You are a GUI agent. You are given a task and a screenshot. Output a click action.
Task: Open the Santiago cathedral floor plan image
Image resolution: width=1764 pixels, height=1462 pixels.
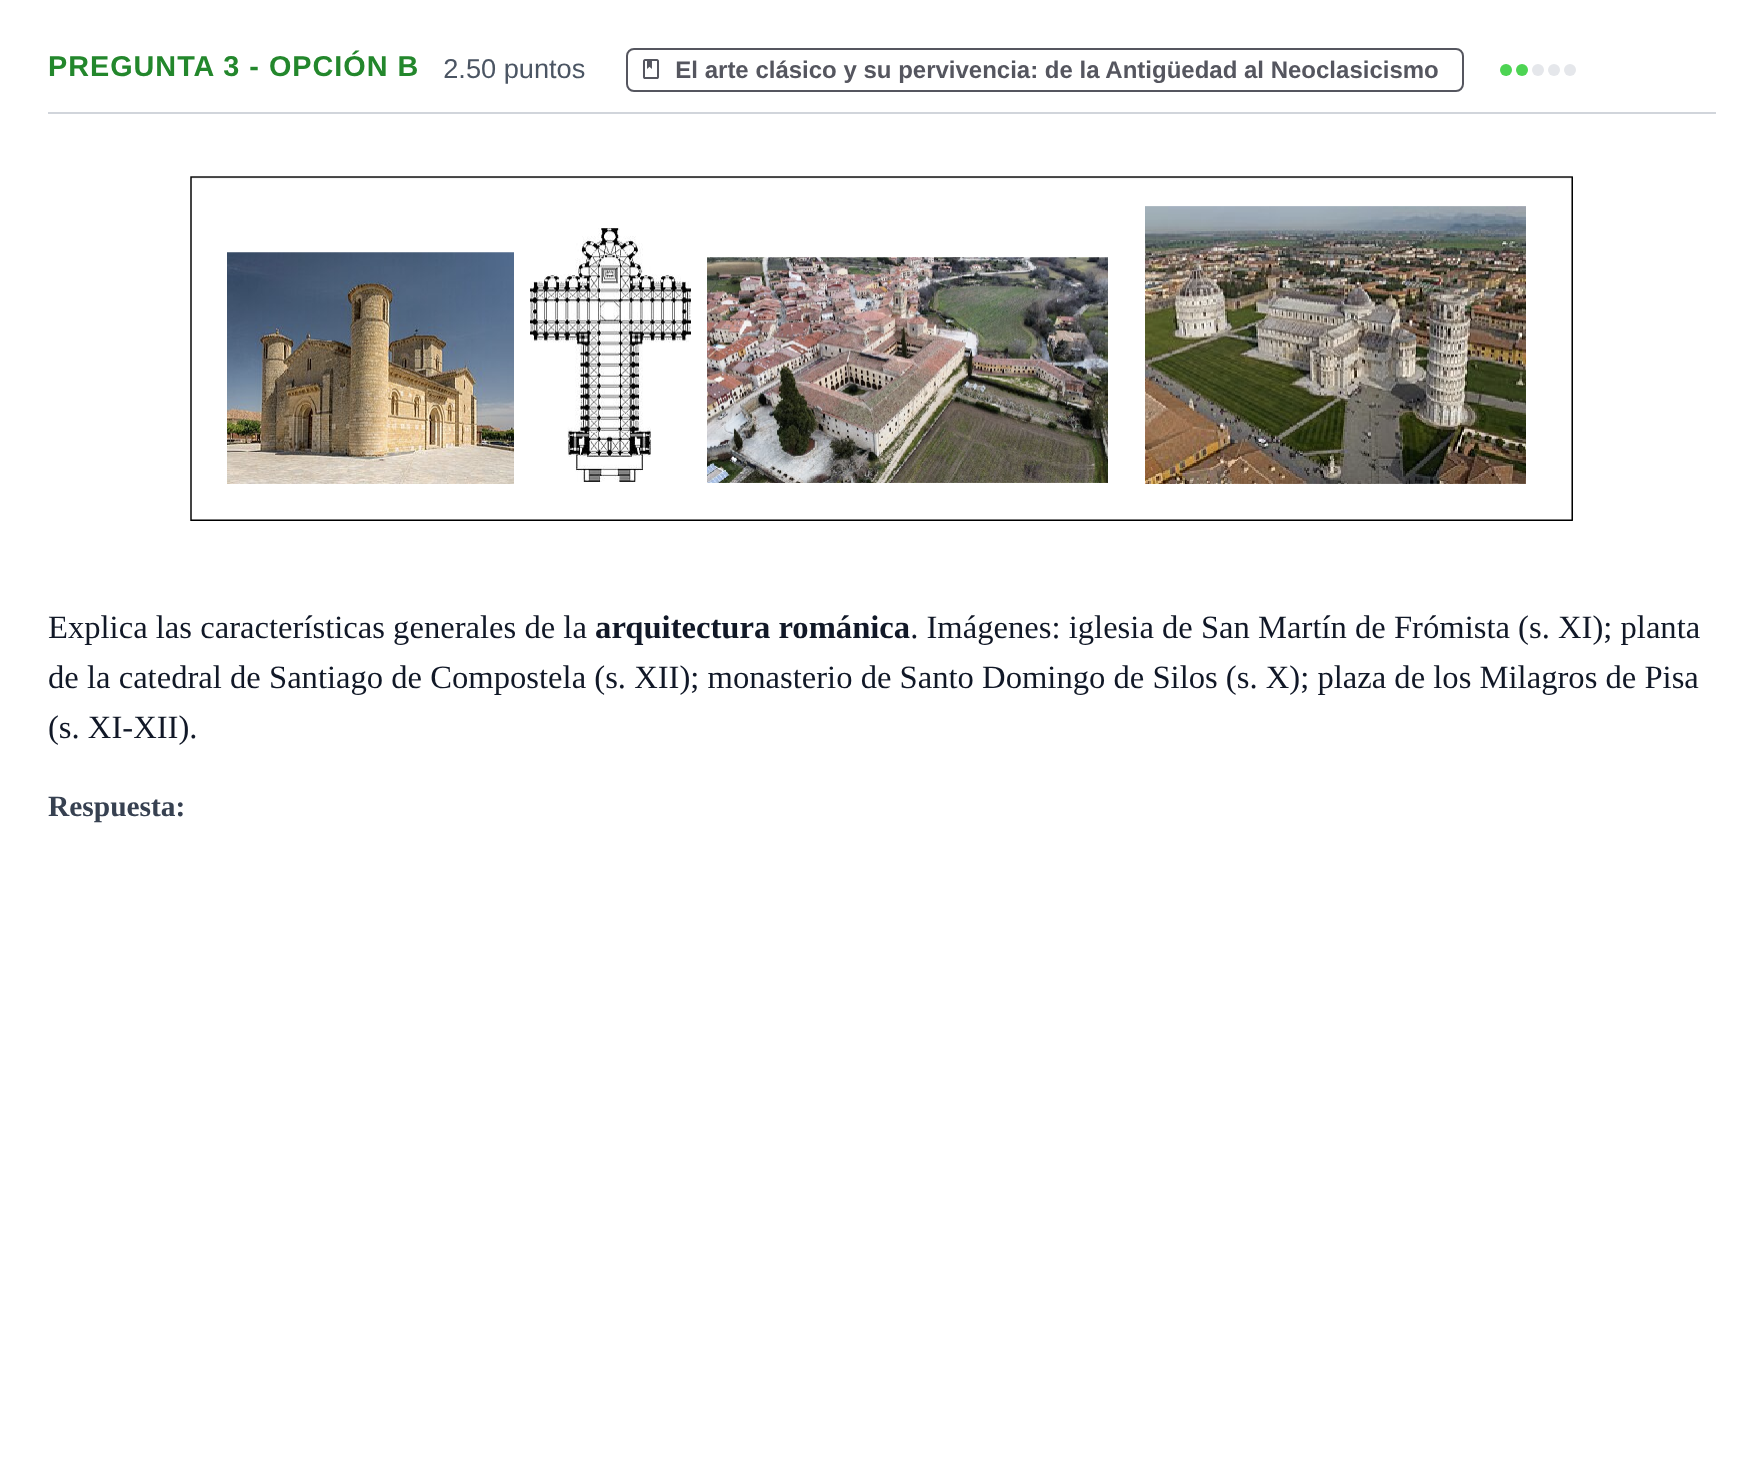click(x=610, y=355)
